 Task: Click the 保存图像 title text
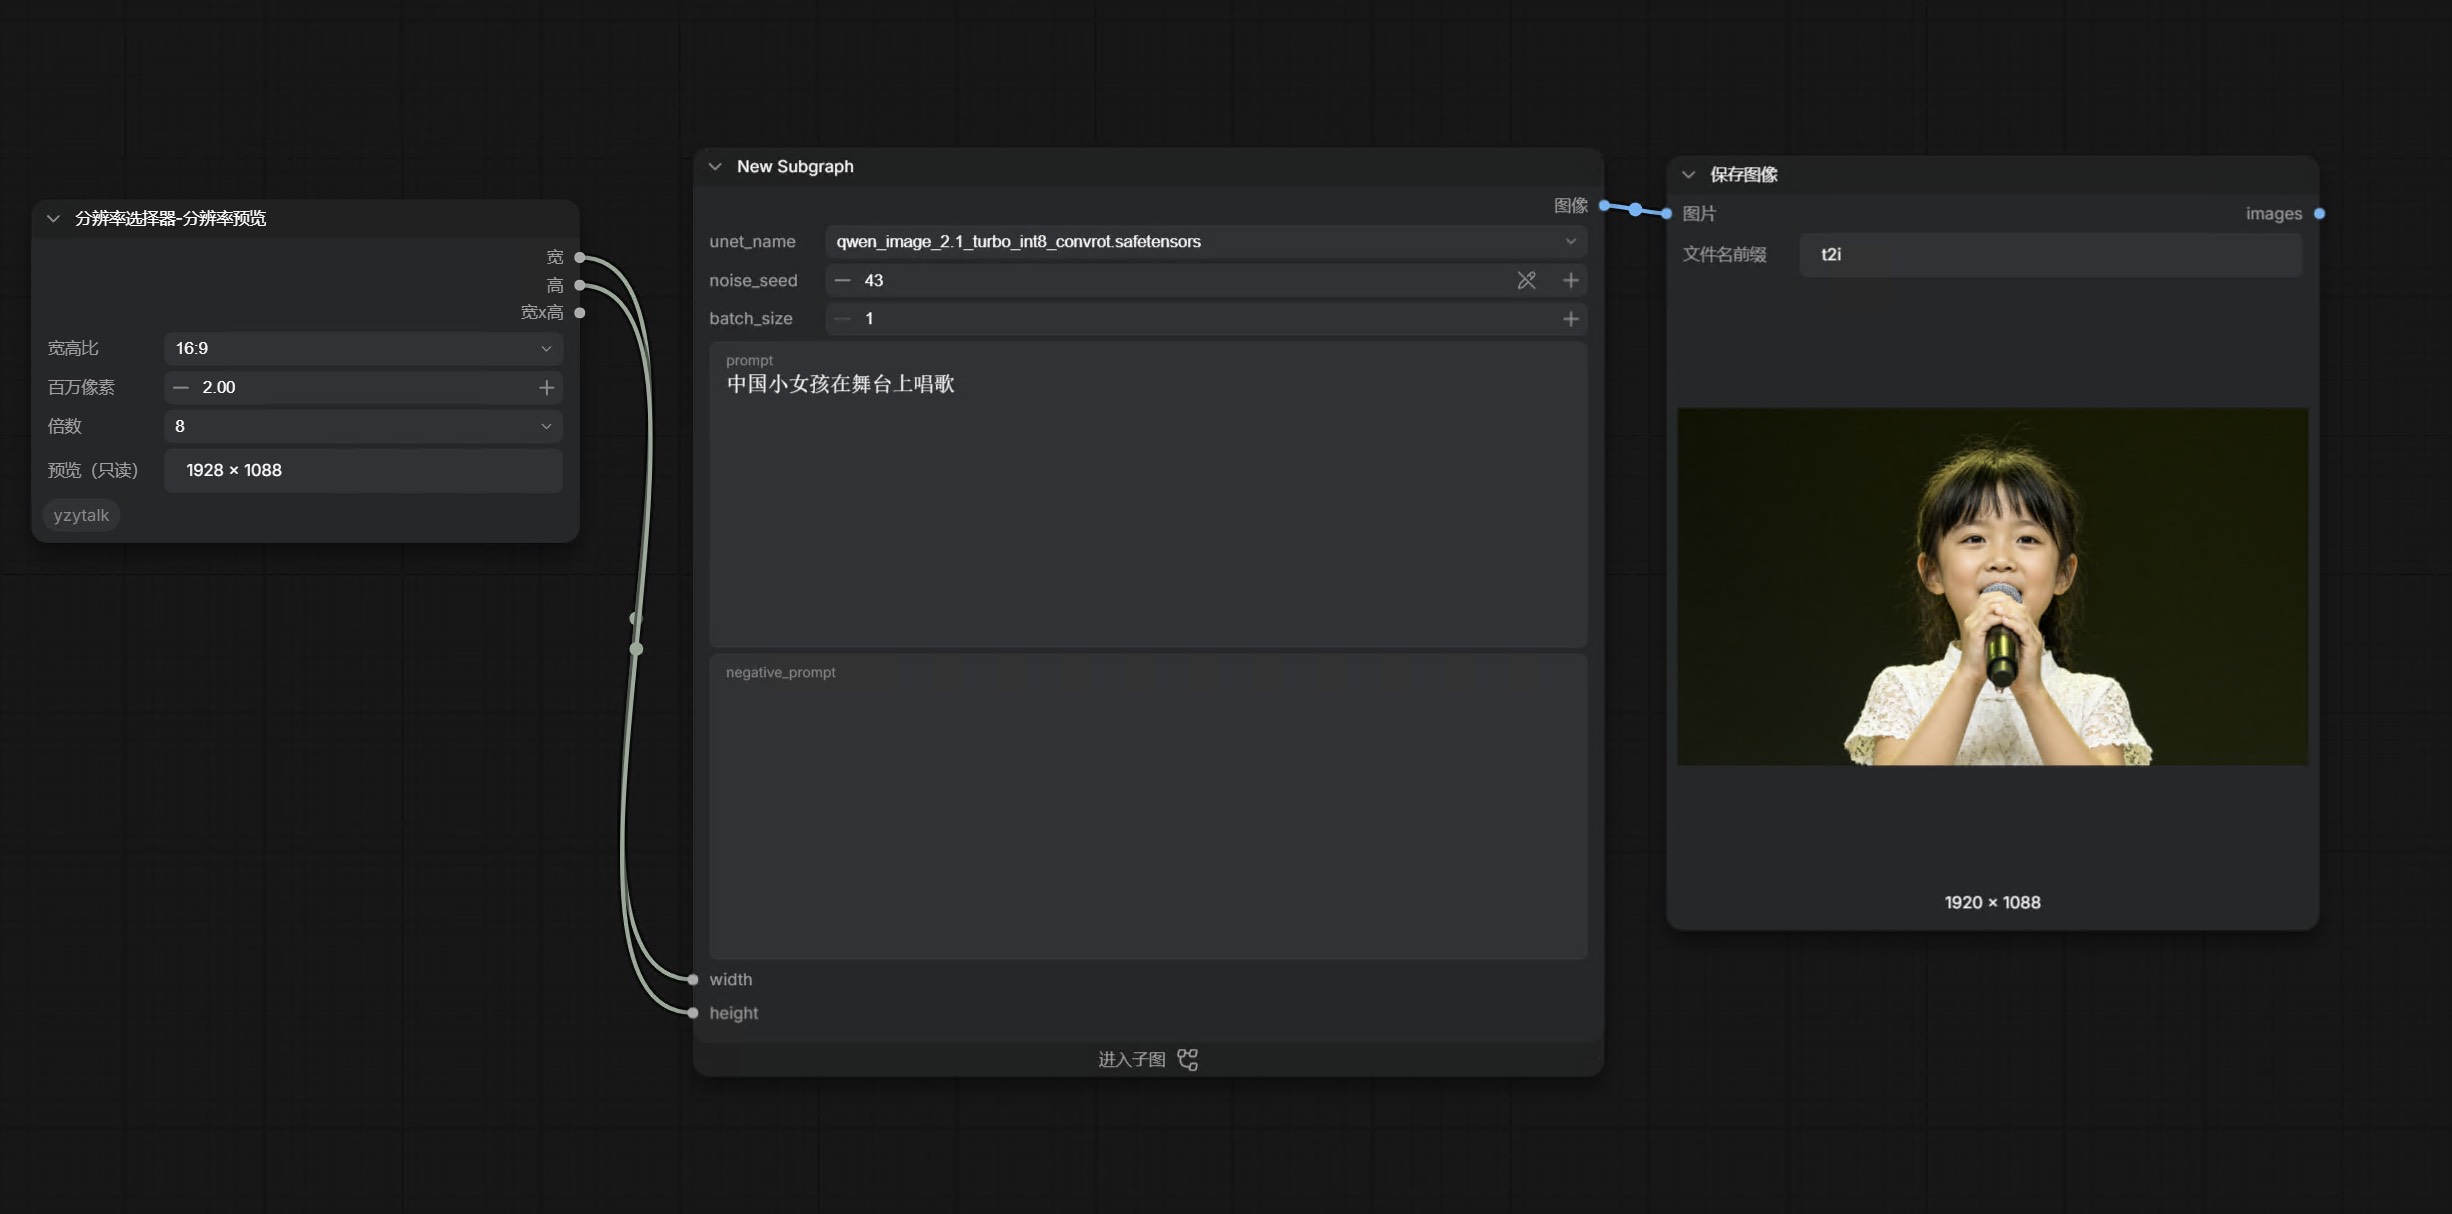(1743, 175)
